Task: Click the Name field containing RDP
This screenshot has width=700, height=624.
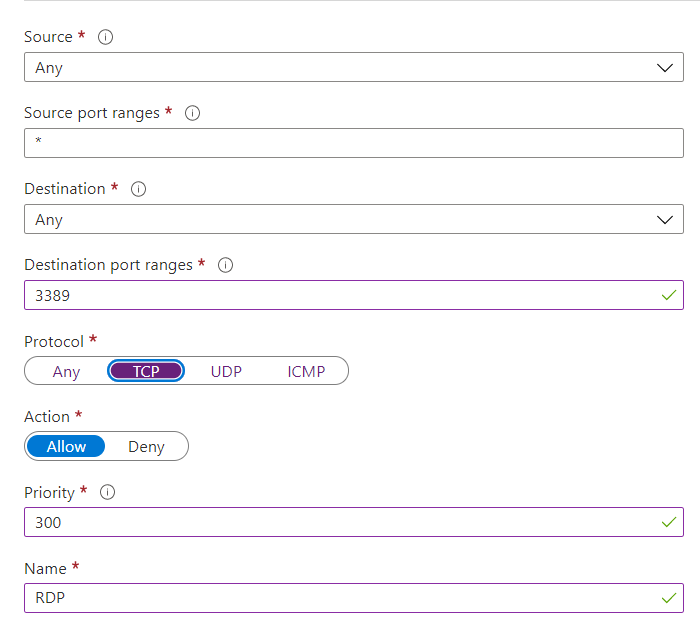Action: tap(340, 598)
